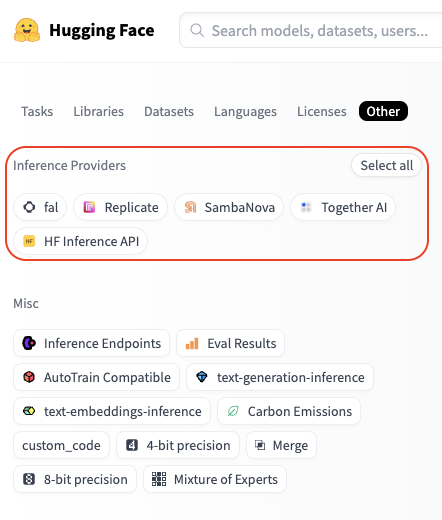Image resolution: width=442 pixels, height=520 pixels.
Task: Enable the AutoTrain Compatible filter
Action: click(x=96, y=377)
